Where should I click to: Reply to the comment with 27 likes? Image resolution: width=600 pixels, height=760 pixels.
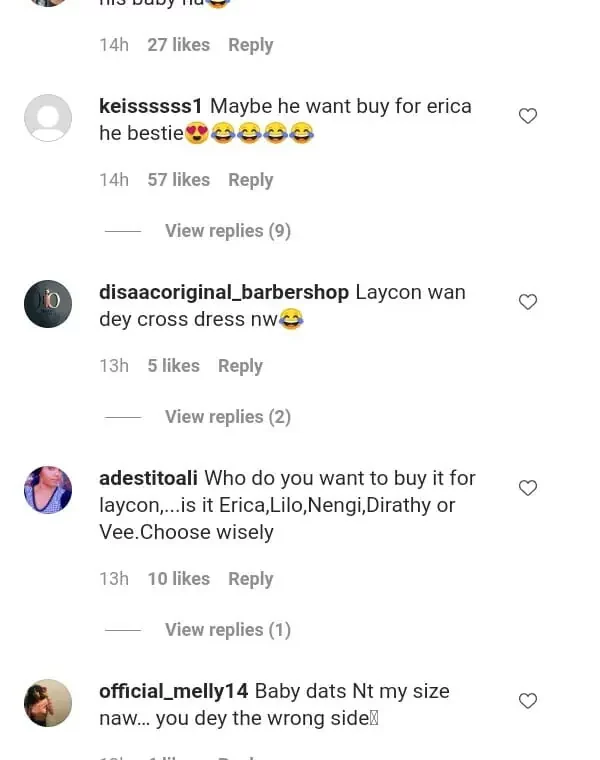click(x=250, y=45)
